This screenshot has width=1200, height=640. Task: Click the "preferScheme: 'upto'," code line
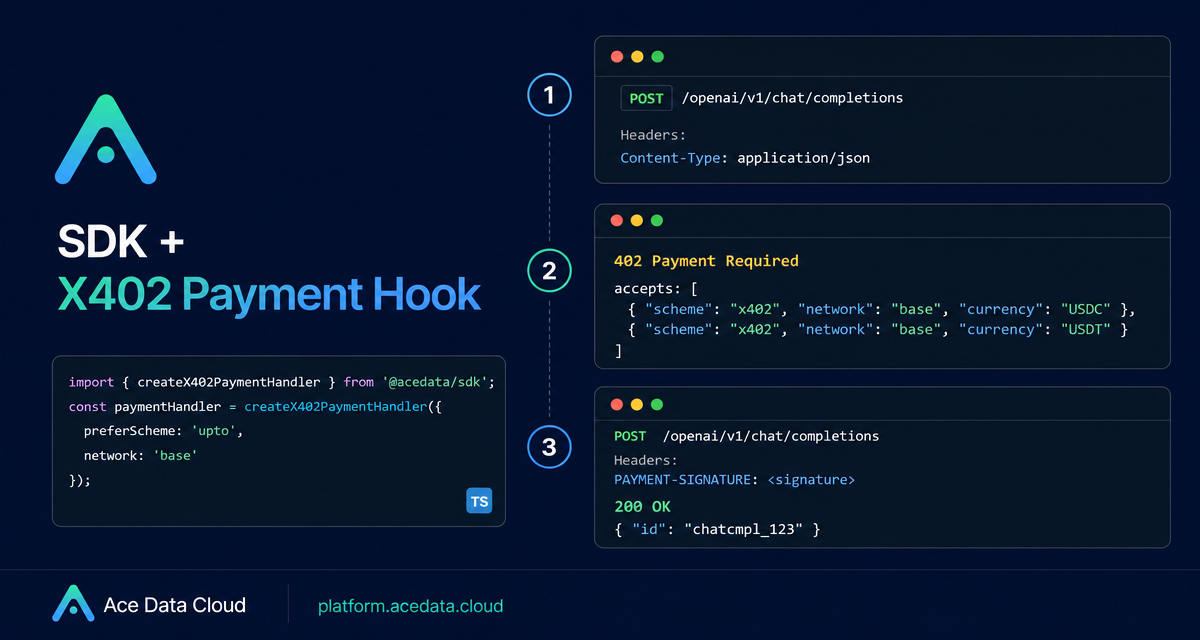(x=164, y=431)
